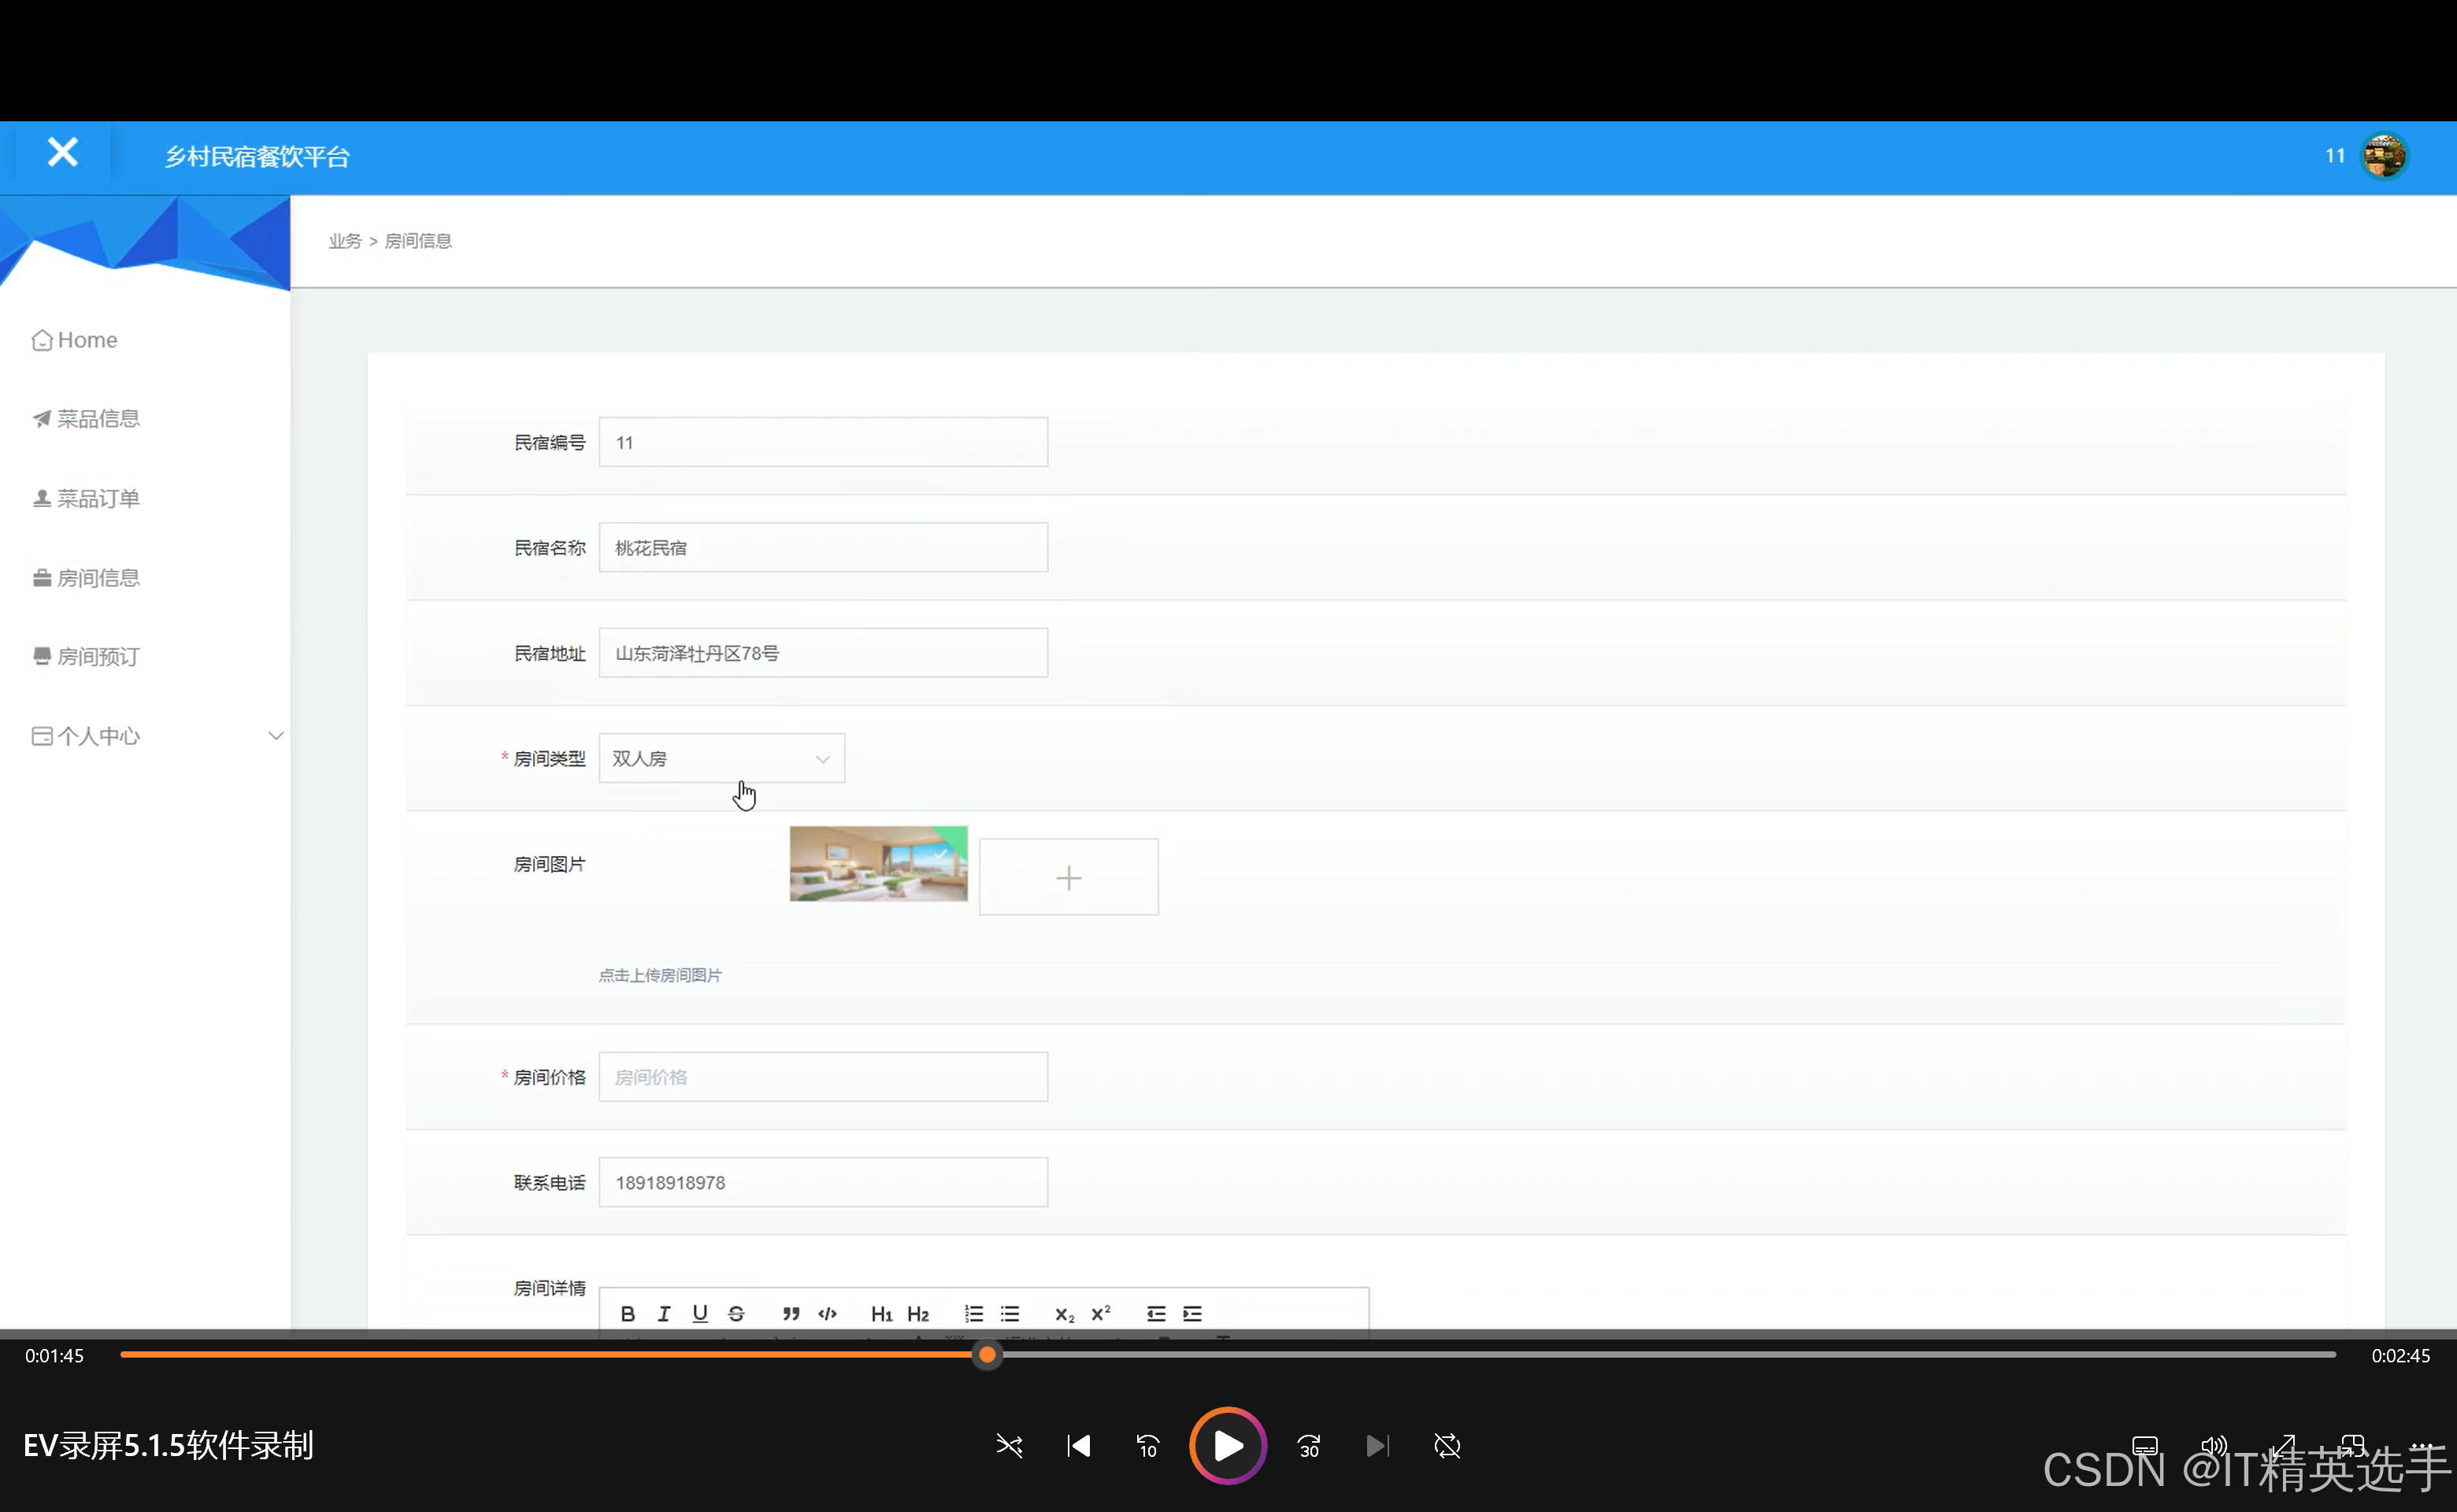
Task: Close the sidebar with the X icon
Action: tap(62, 153)
